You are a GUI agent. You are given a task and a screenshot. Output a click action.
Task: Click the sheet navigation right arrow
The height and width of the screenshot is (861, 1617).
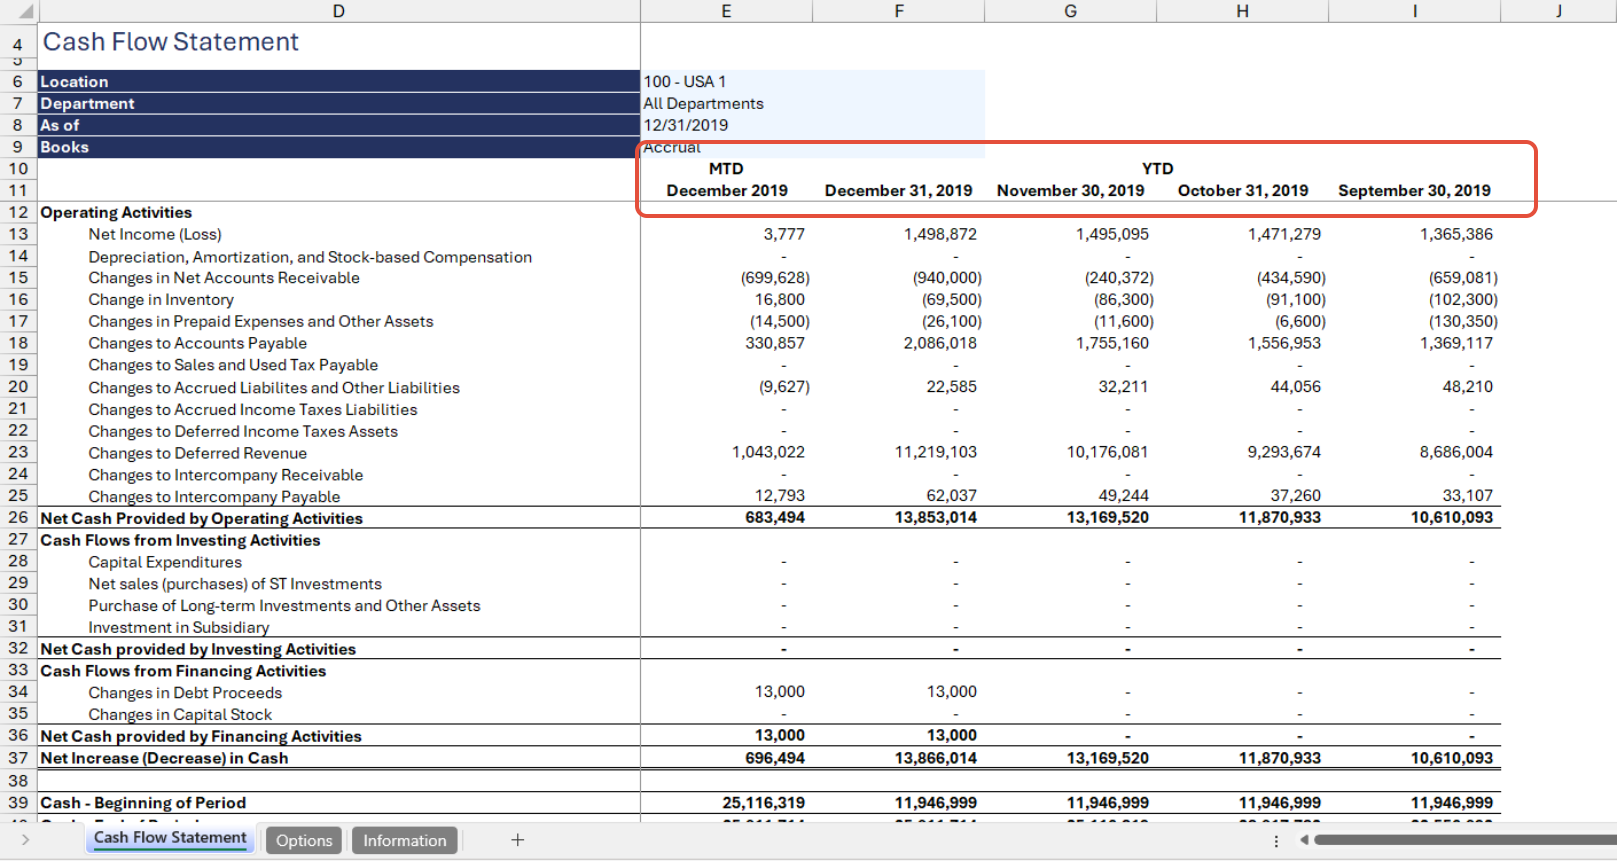[25, 840]
